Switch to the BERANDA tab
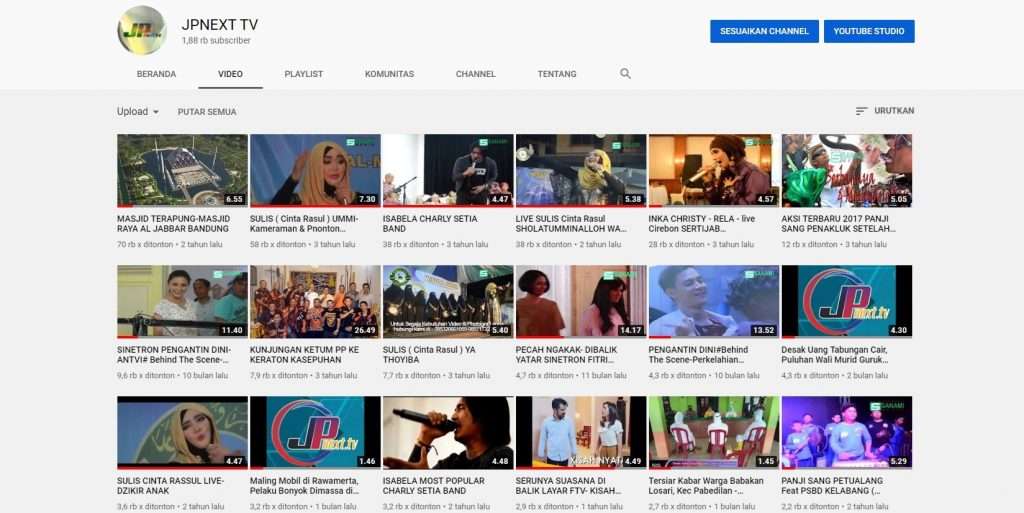This screenshot has width=1024, height=513. [x=156, y=74]
